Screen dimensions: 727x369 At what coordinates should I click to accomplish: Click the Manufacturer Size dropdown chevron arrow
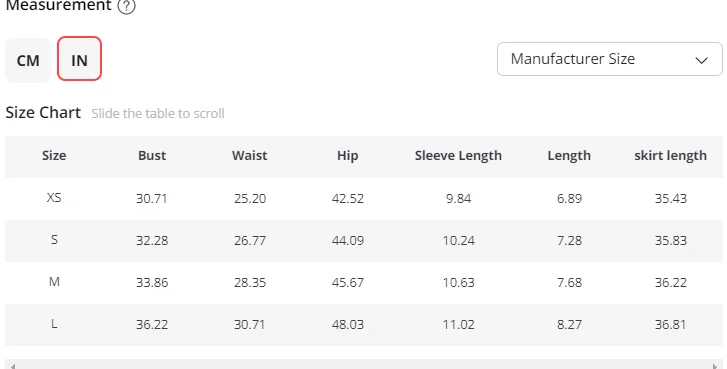click(701, 60)
